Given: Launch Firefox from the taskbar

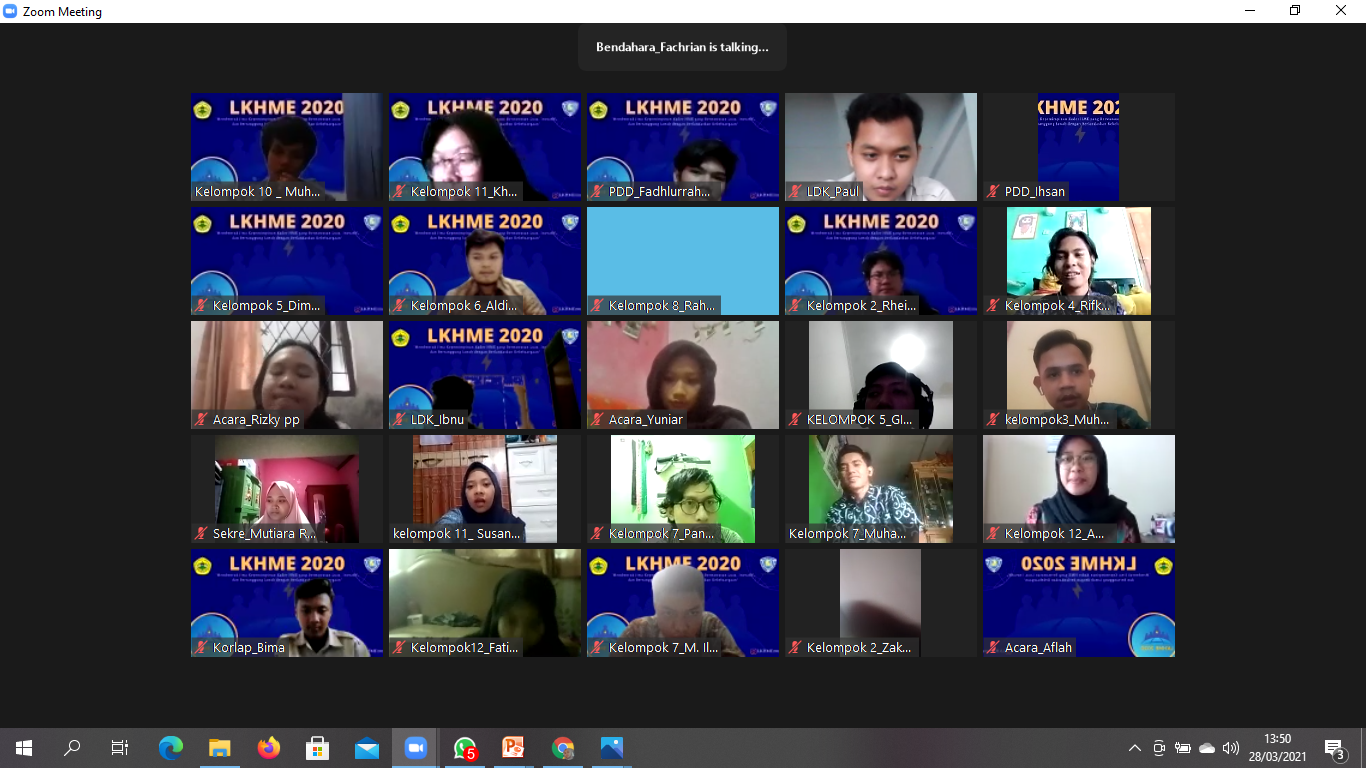Looking at the screenshot, I should point(269,748).
